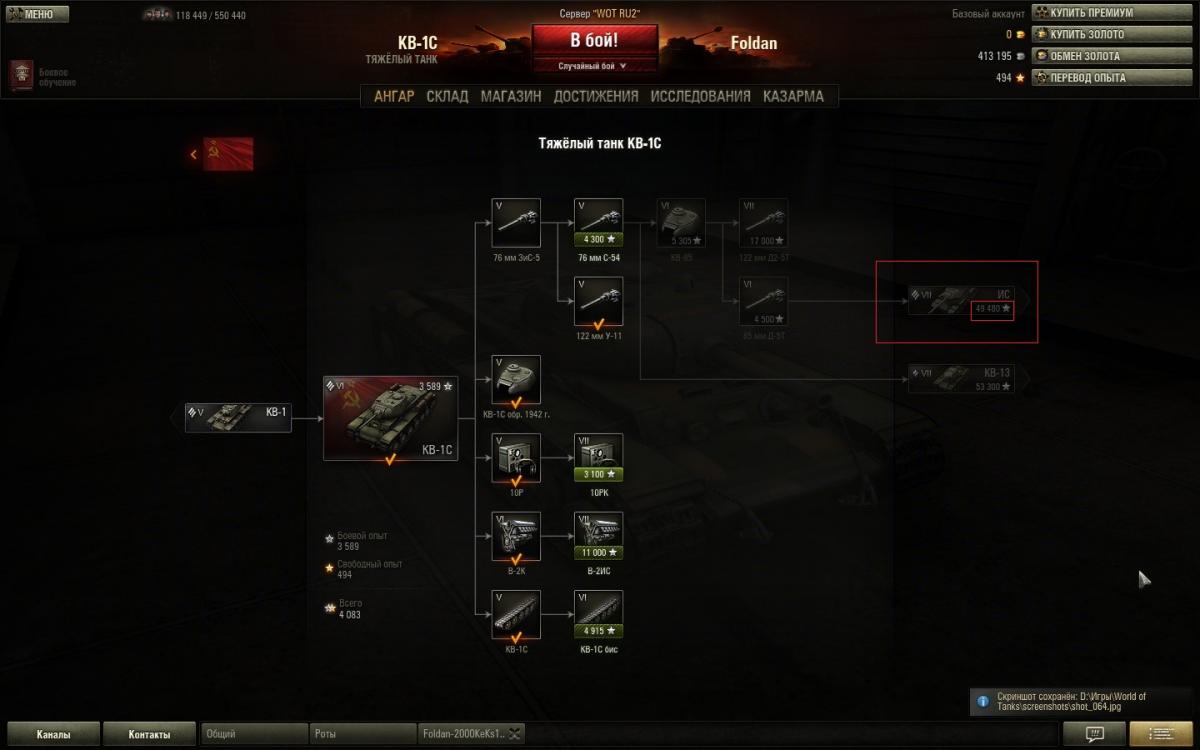Select the КВ-1С обр. 1942 г. turret icon
1200x750 pixels.
tap(516, 380)
